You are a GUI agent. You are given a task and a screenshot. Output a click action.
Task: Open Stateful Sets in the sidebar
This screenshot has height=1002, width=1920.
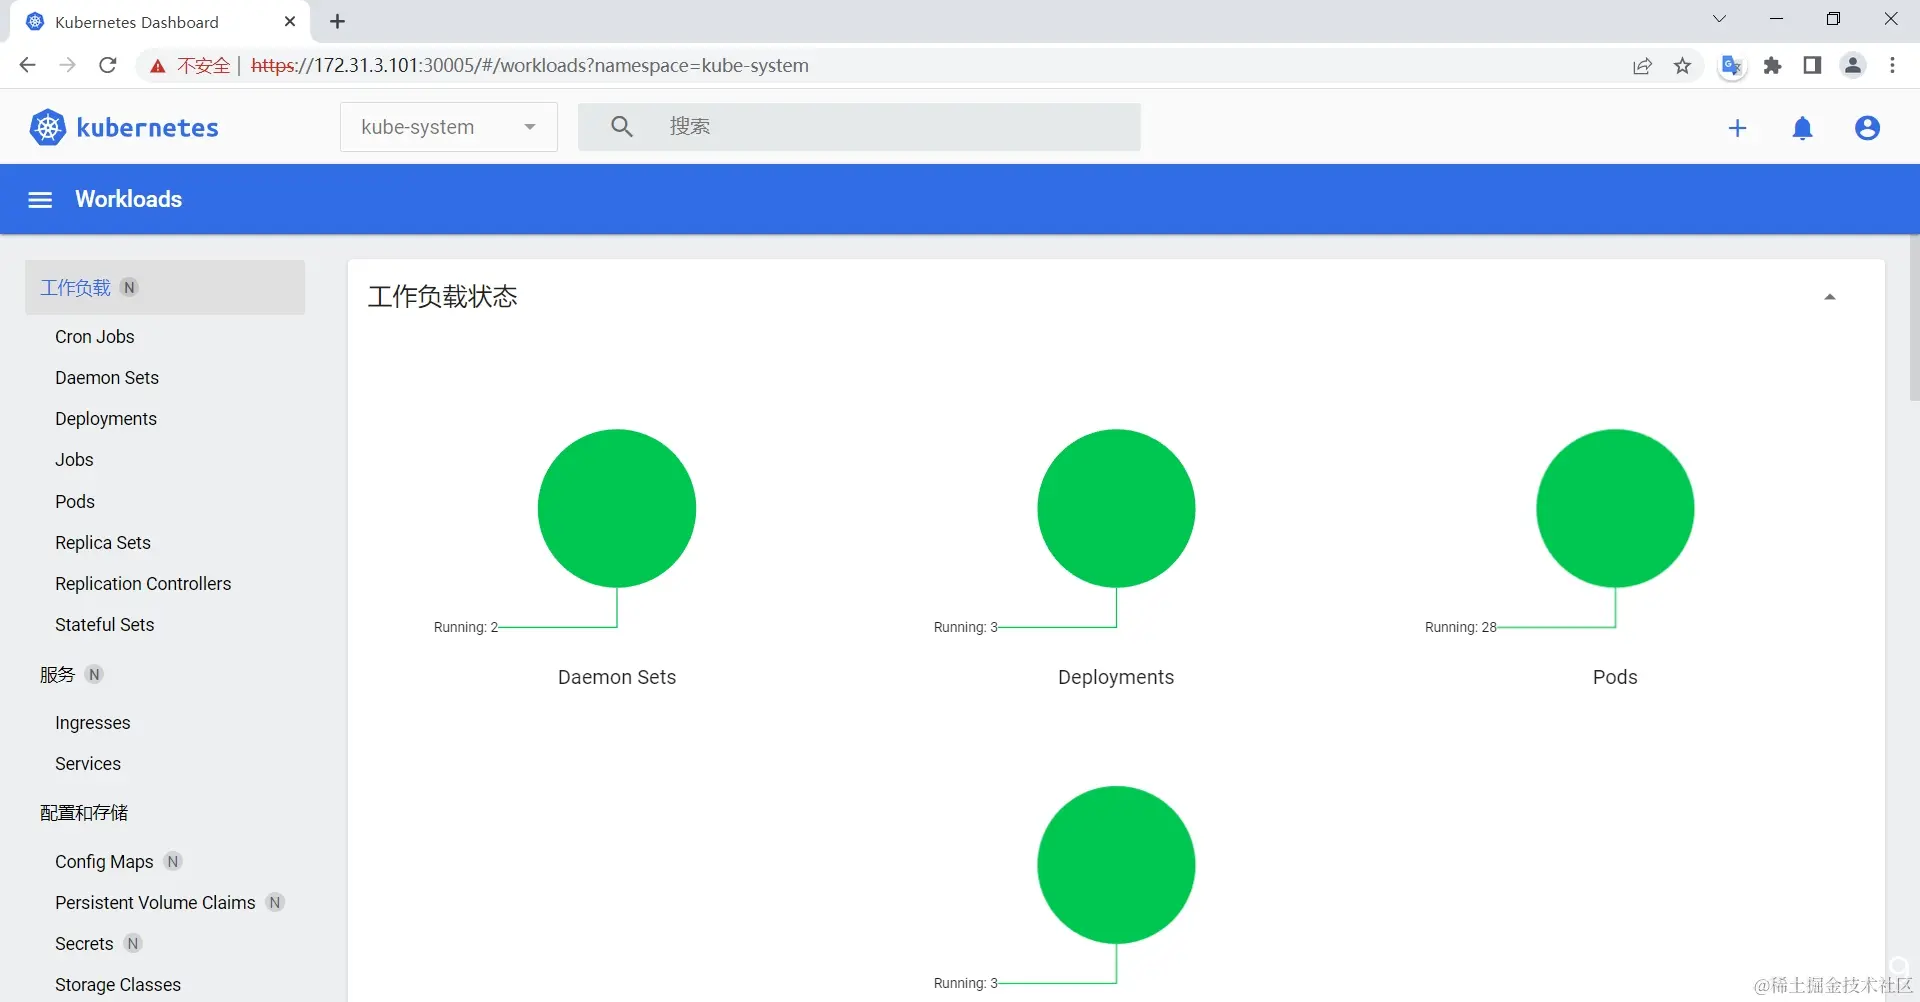tap(105, 625)
